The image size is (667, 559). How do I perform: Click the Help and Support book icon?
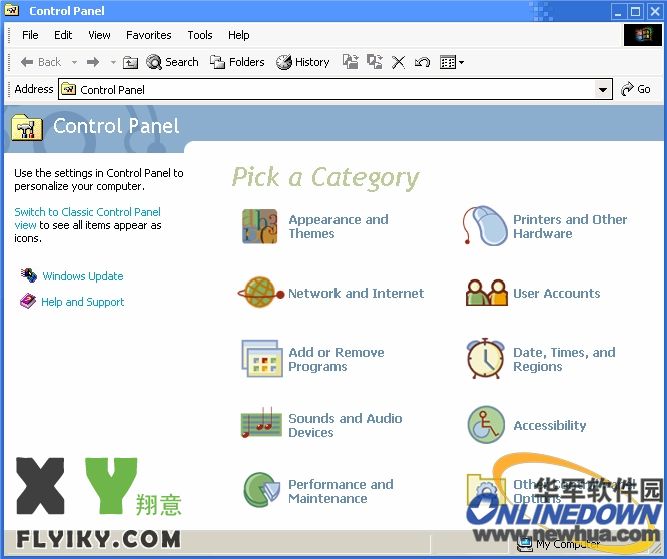(x=28, y=301)
